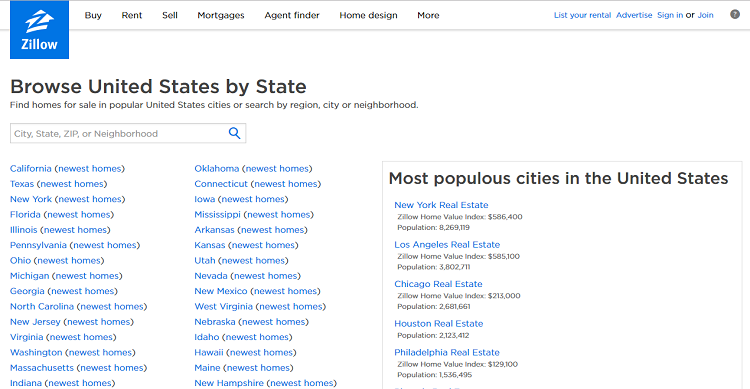Viewport: 750px width, 389px height.
Task: Open the West Virginia state link
Action: (x=223, y=306)
